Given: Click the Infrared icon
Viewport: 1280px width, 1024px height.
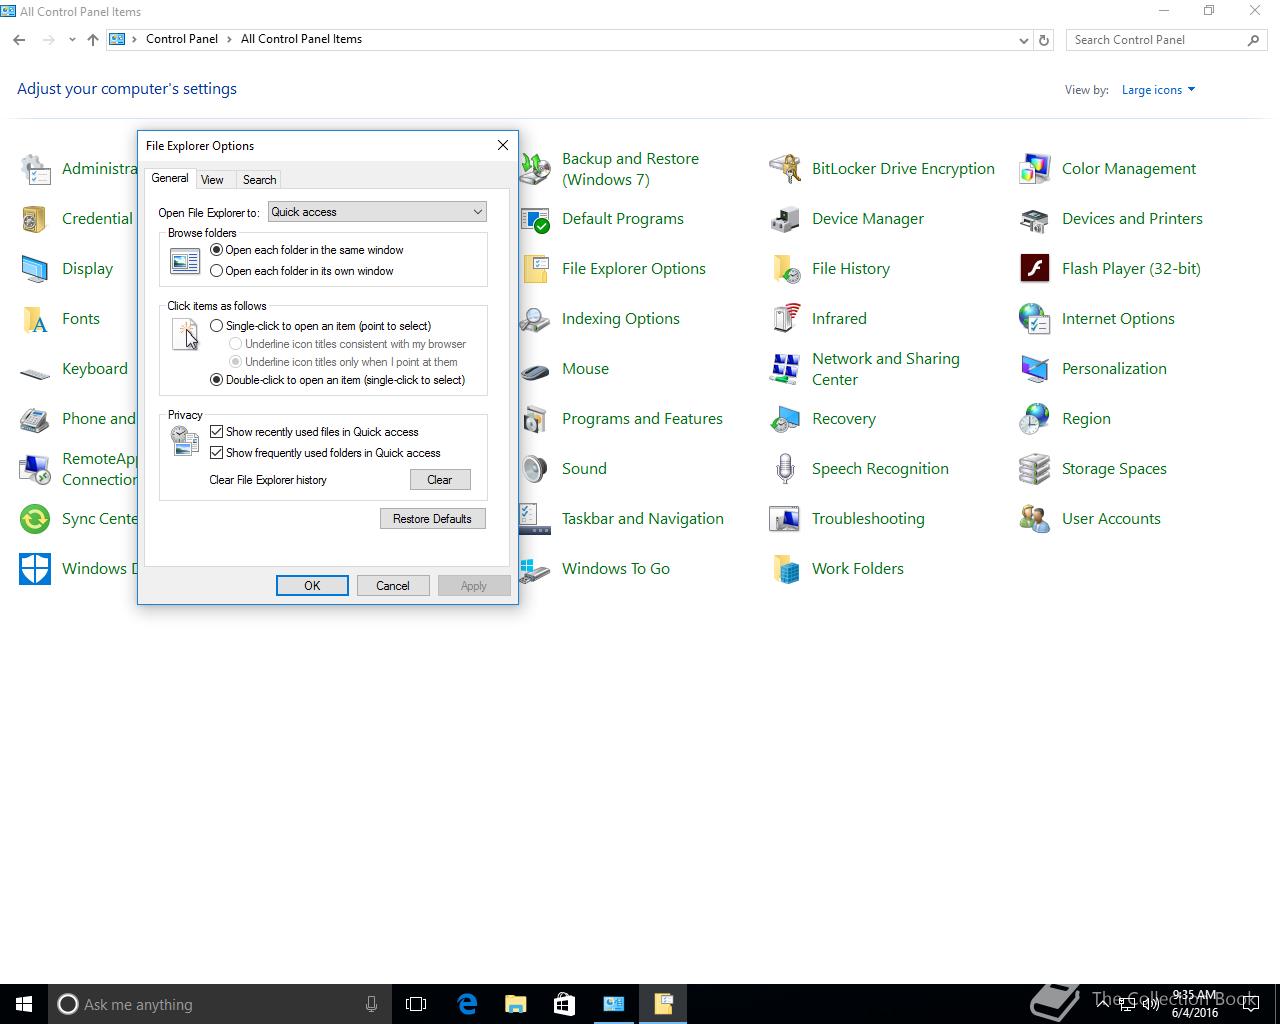Looking at the screenshot, I should click(x=785, y=319).
